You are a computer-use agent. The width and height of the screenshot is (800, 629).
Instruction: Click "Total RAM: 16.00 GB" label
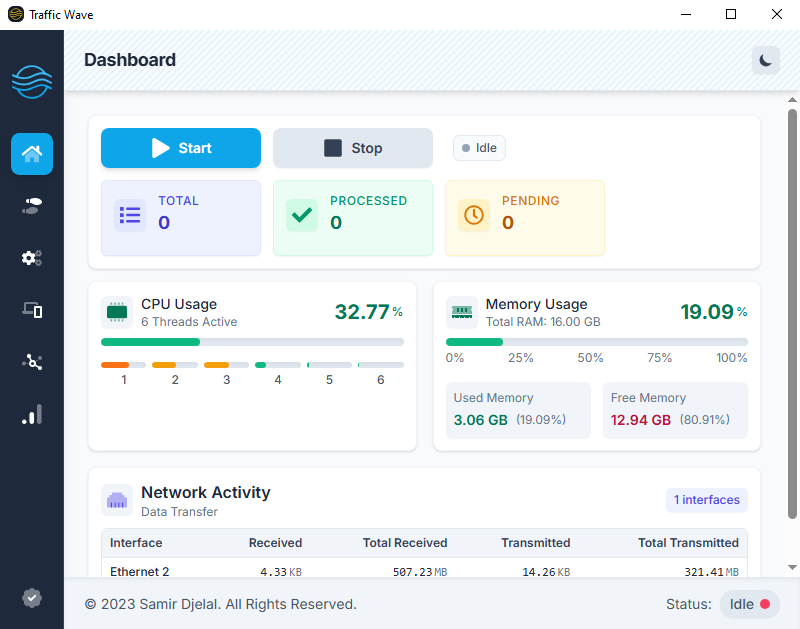coord(543,322)
